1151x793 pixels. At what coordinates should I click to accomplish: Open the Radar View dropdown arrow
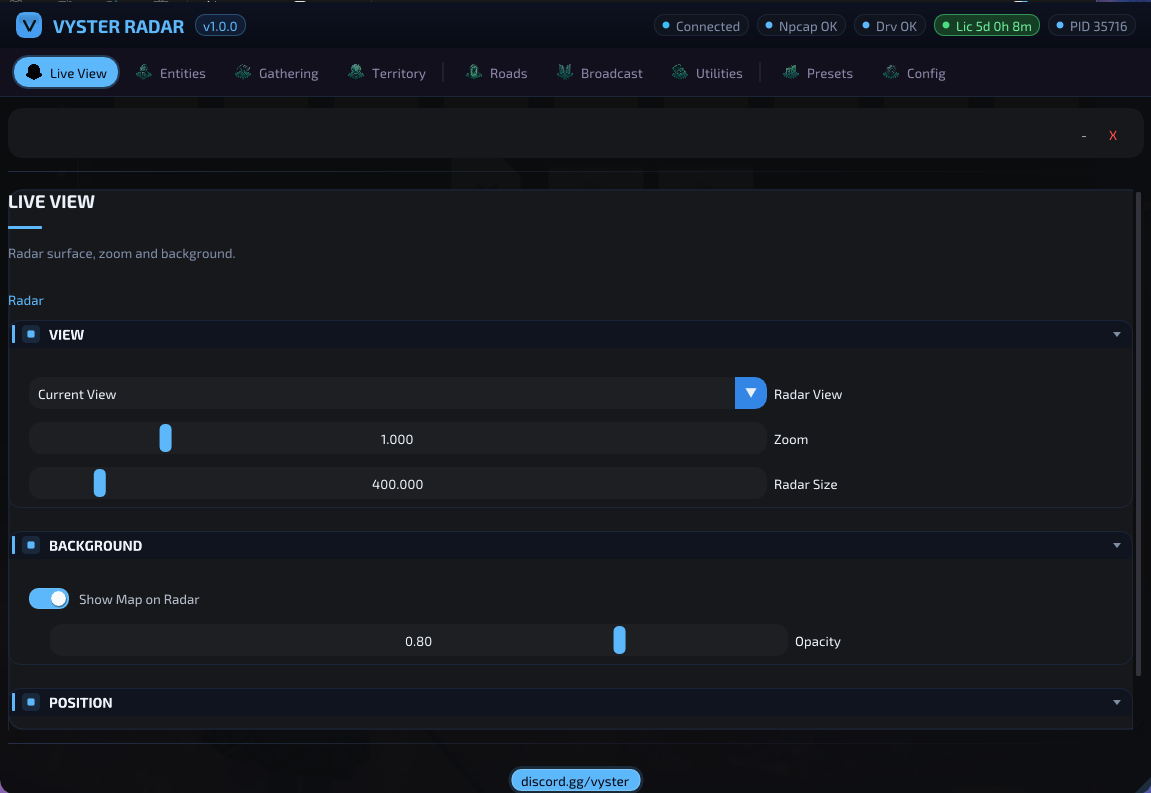(x=750, y=393)
